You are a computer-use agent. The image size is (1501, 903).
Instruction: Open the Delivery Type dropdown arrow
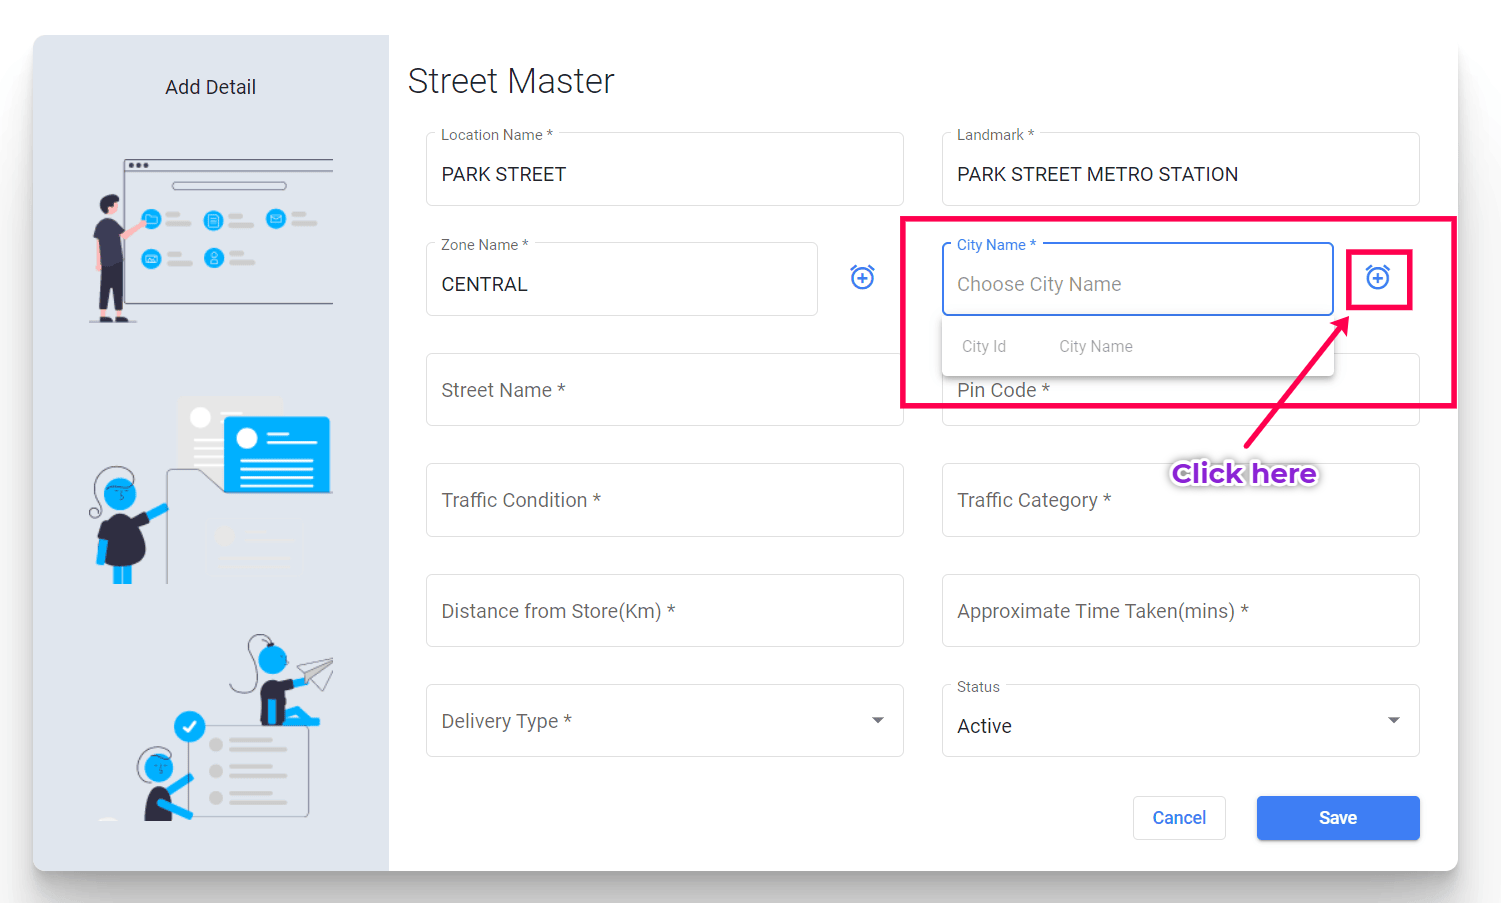coord(877,720)
